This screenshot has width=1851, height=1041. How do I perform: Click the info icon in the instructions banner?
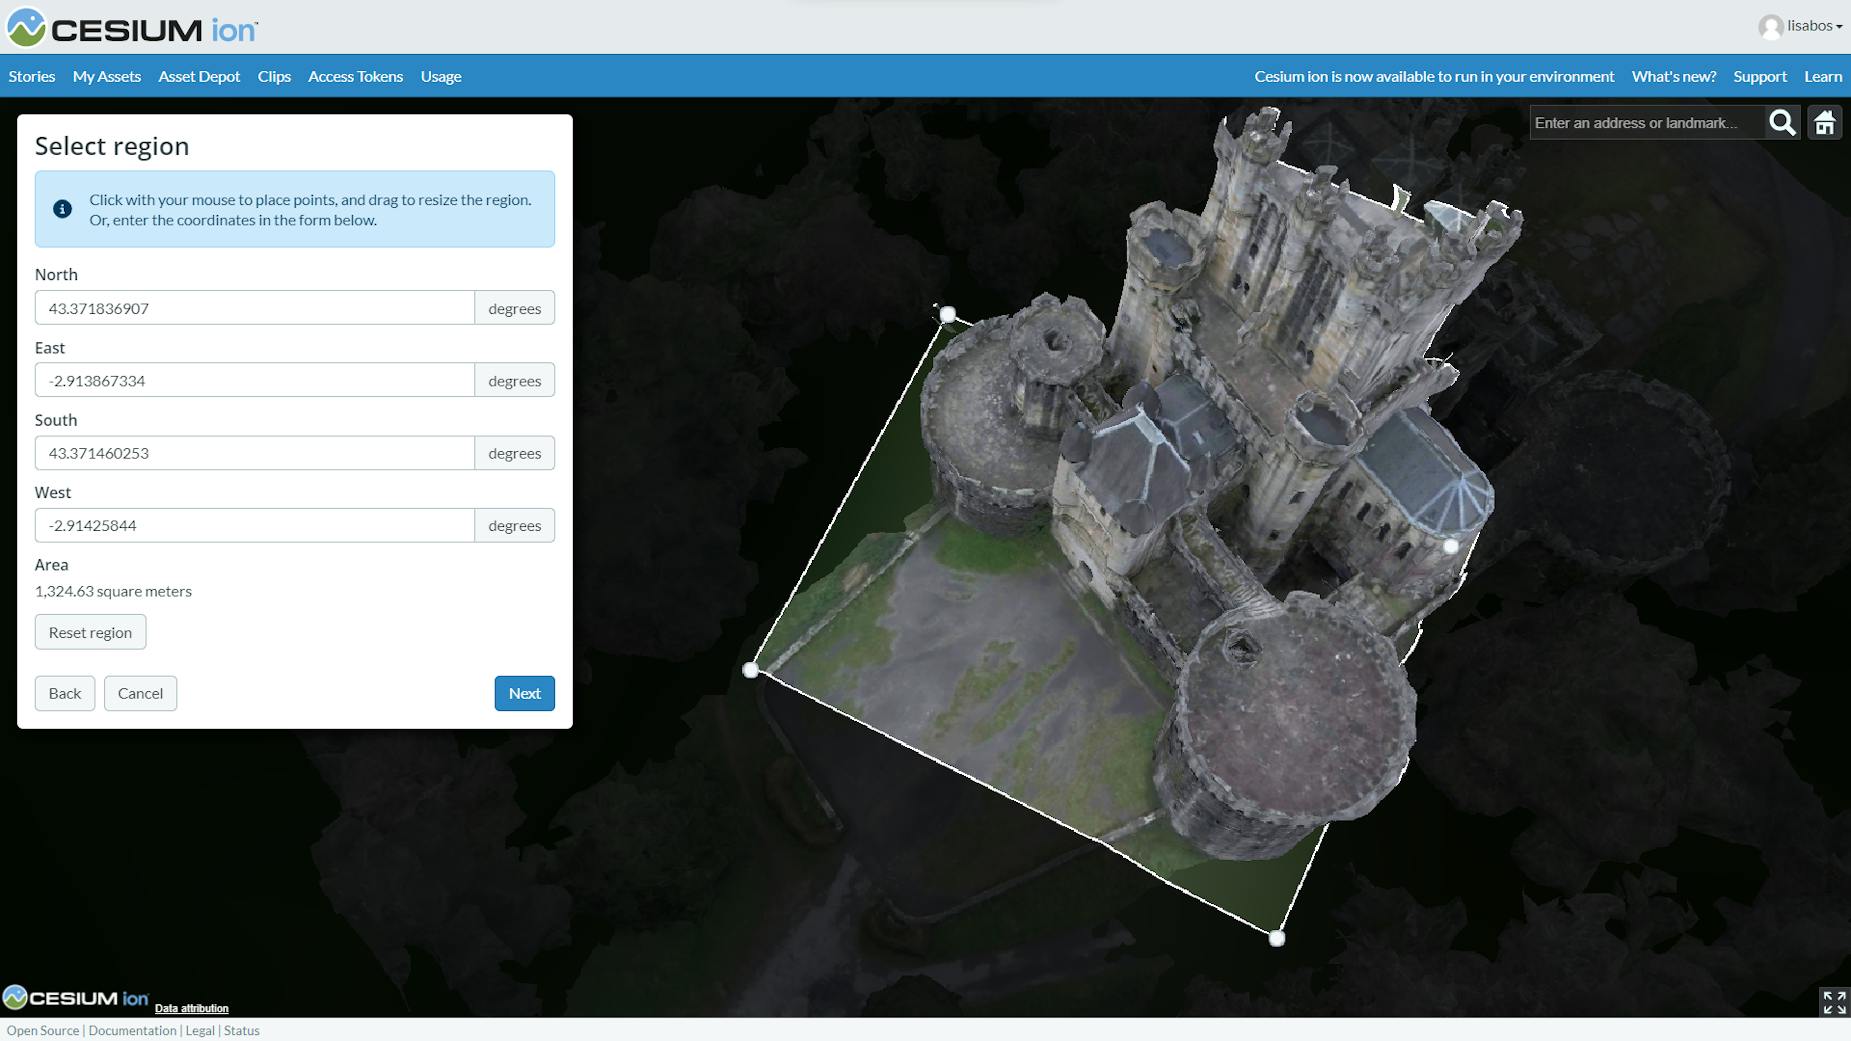(x=61, y=208)
